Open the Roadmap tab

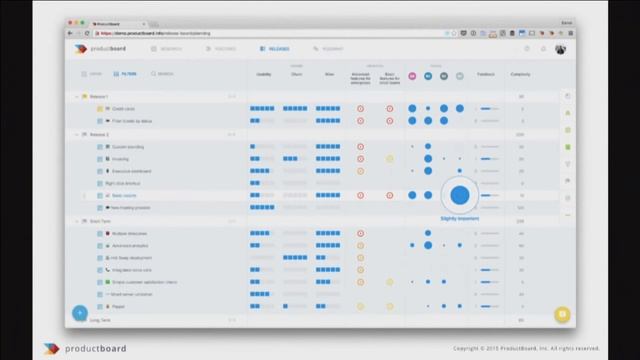tap(329, 49)
